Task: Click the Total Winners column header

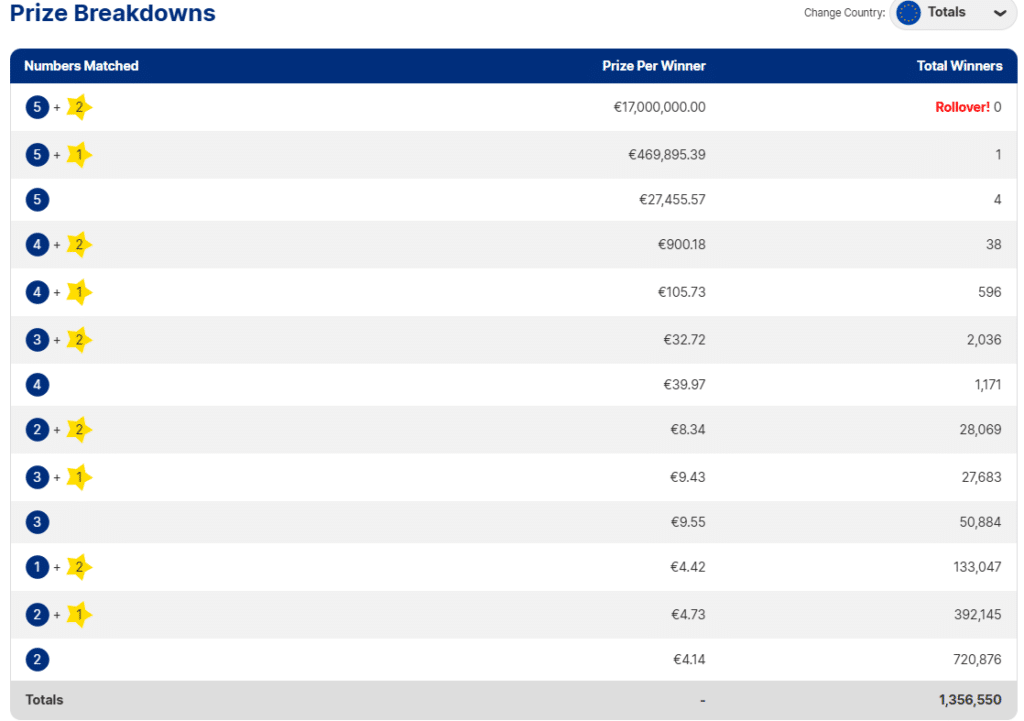Action: click(959, 66)
